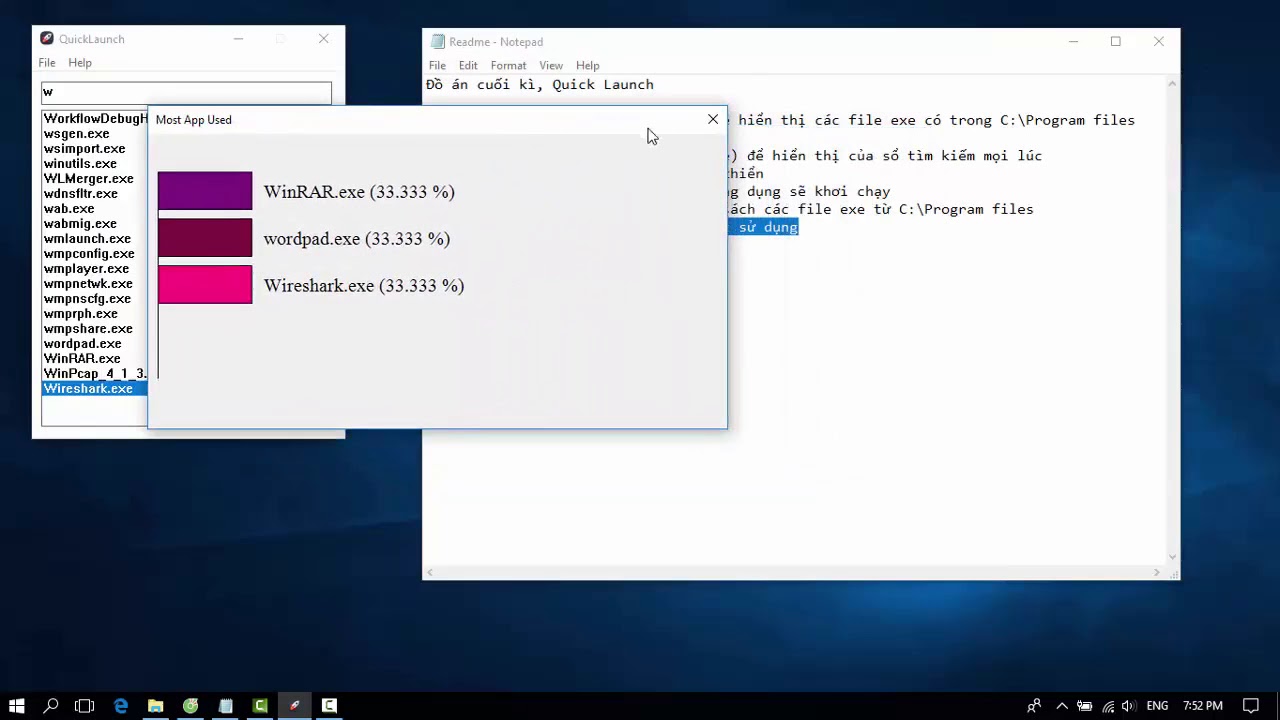The image size is (1280, 720).
Task: Select wsgen.exe in the QuickLaunch list
Action: point(95,134)
